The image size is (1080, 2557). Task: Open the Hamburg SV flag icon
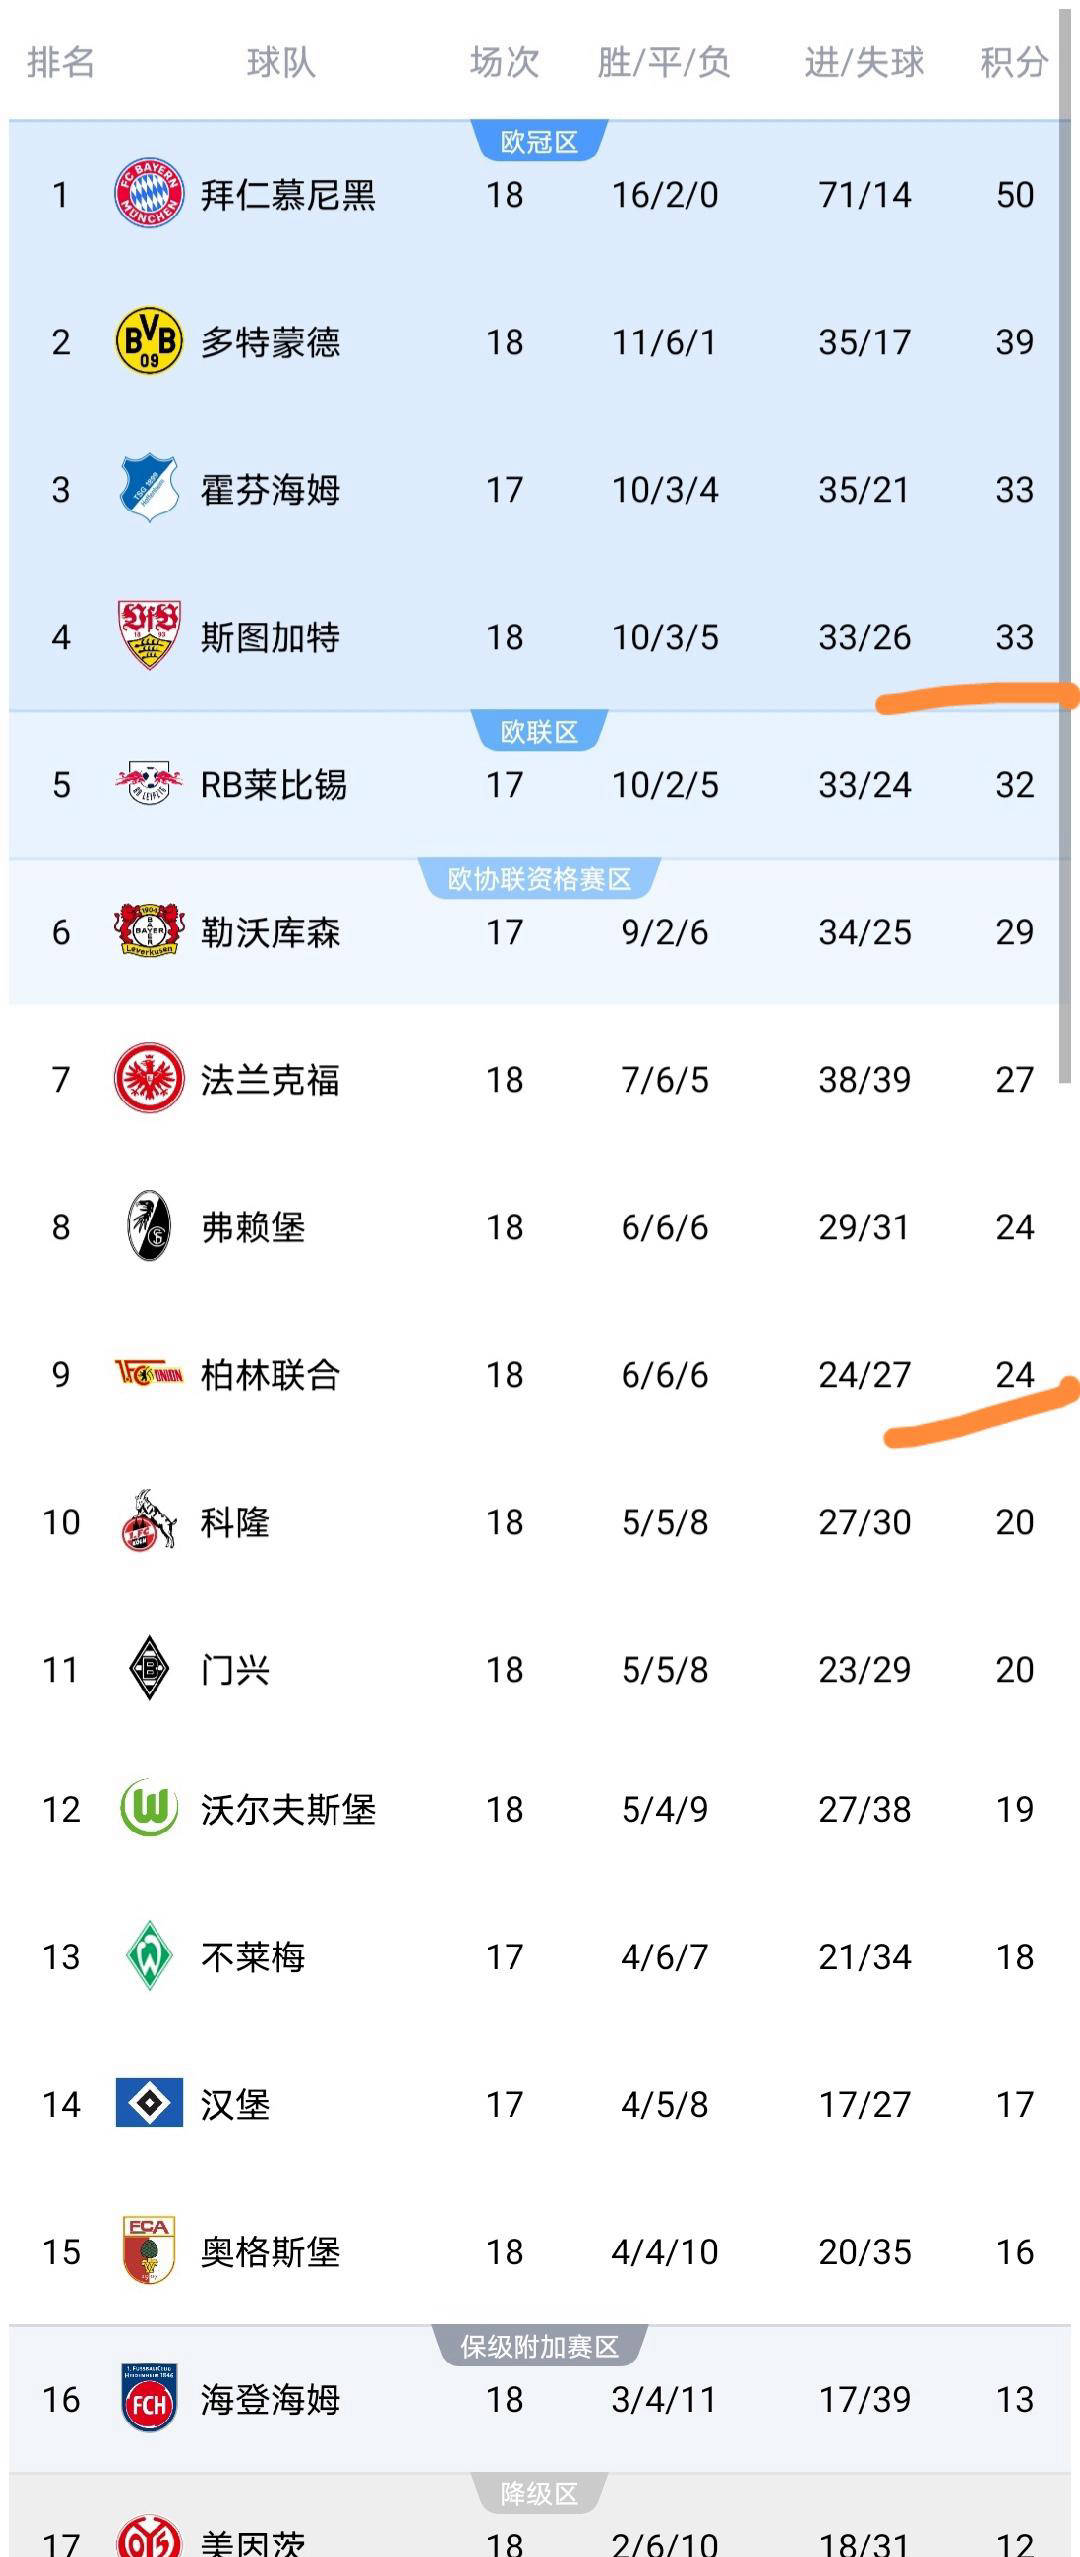click(149, 2104)
